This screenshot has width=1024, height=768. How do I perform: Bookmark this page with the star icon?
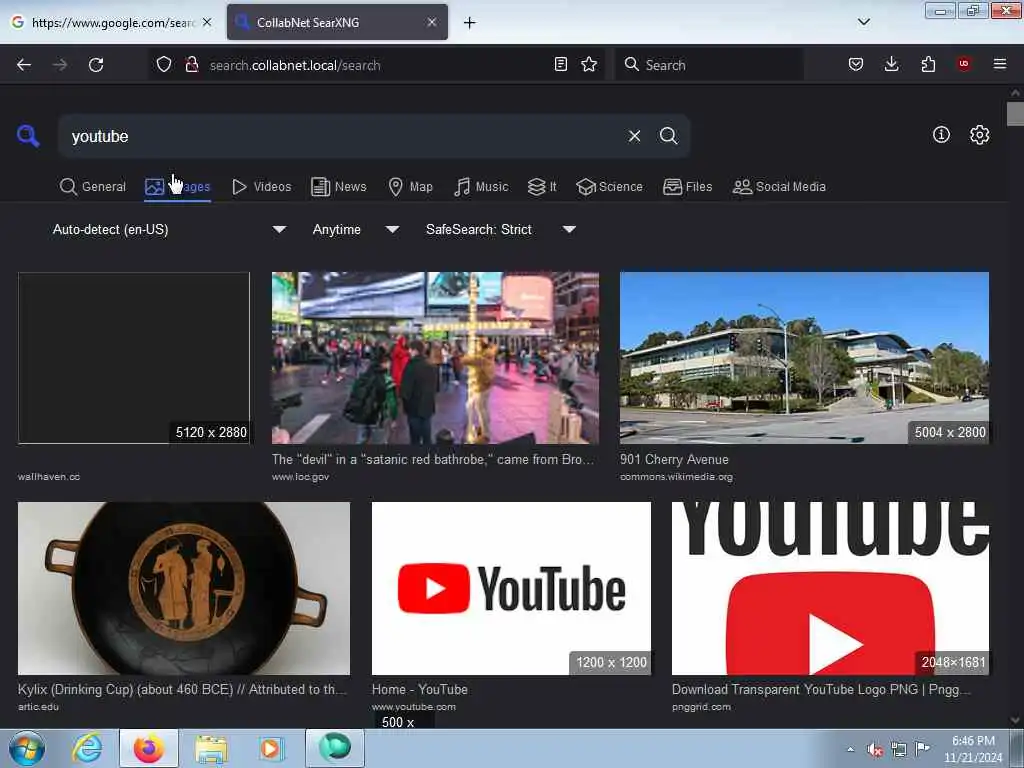(589, 64)
